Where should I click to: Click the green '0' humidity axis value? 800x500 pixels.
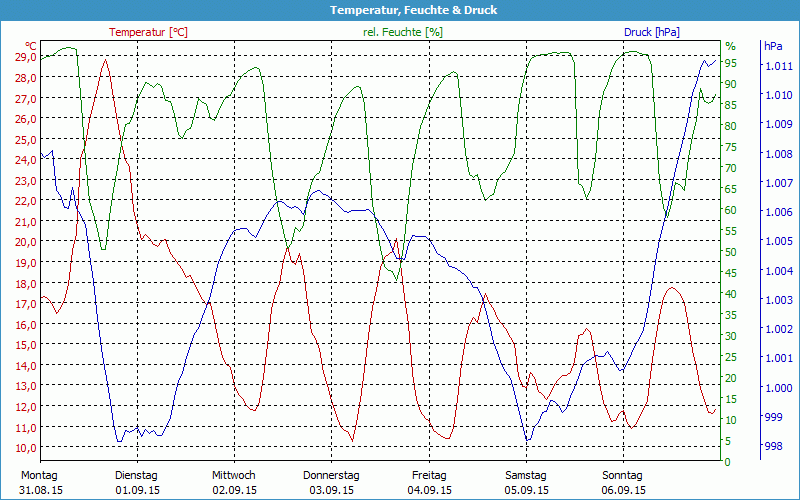[728, 462]
